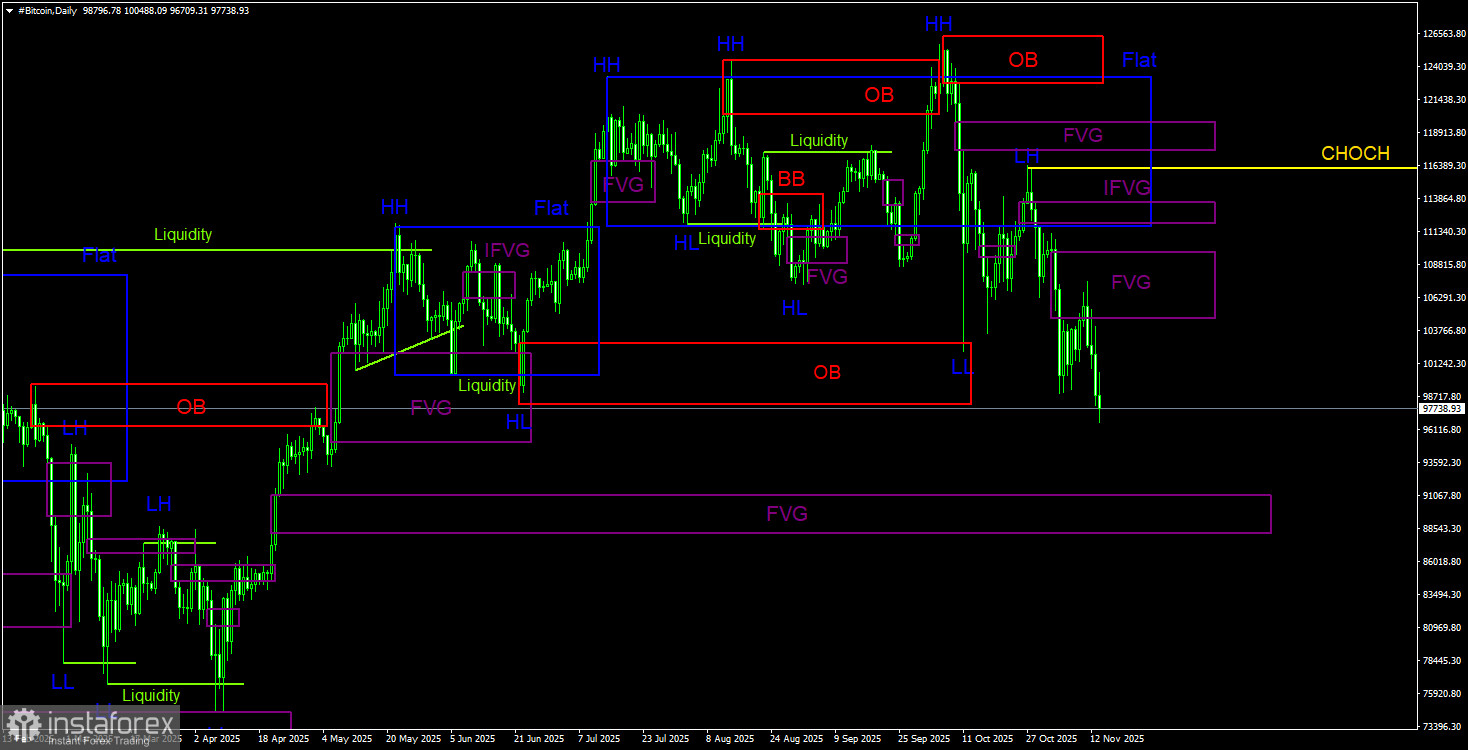The height and width of the screenshot is (750, 1468).
Task: Click the 113864.80 price axis label
Action: [x=1442, y=199]
